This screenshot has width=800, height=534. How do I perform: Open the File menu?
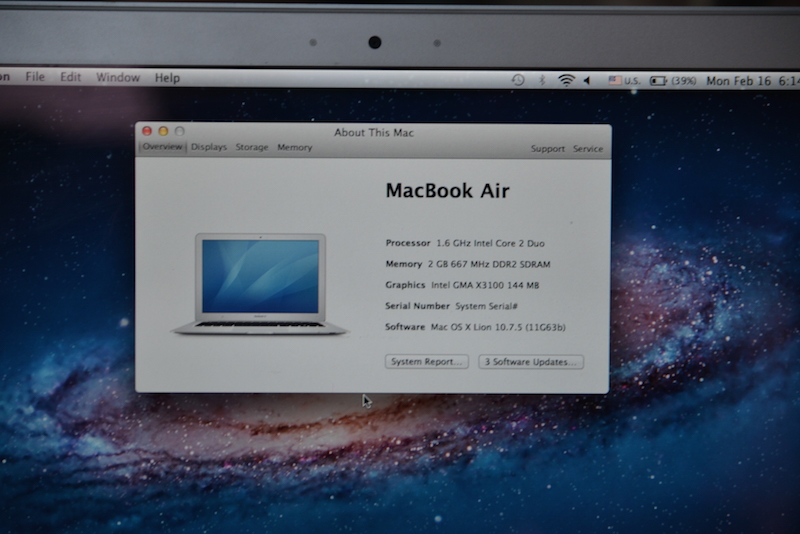point(35,77)
